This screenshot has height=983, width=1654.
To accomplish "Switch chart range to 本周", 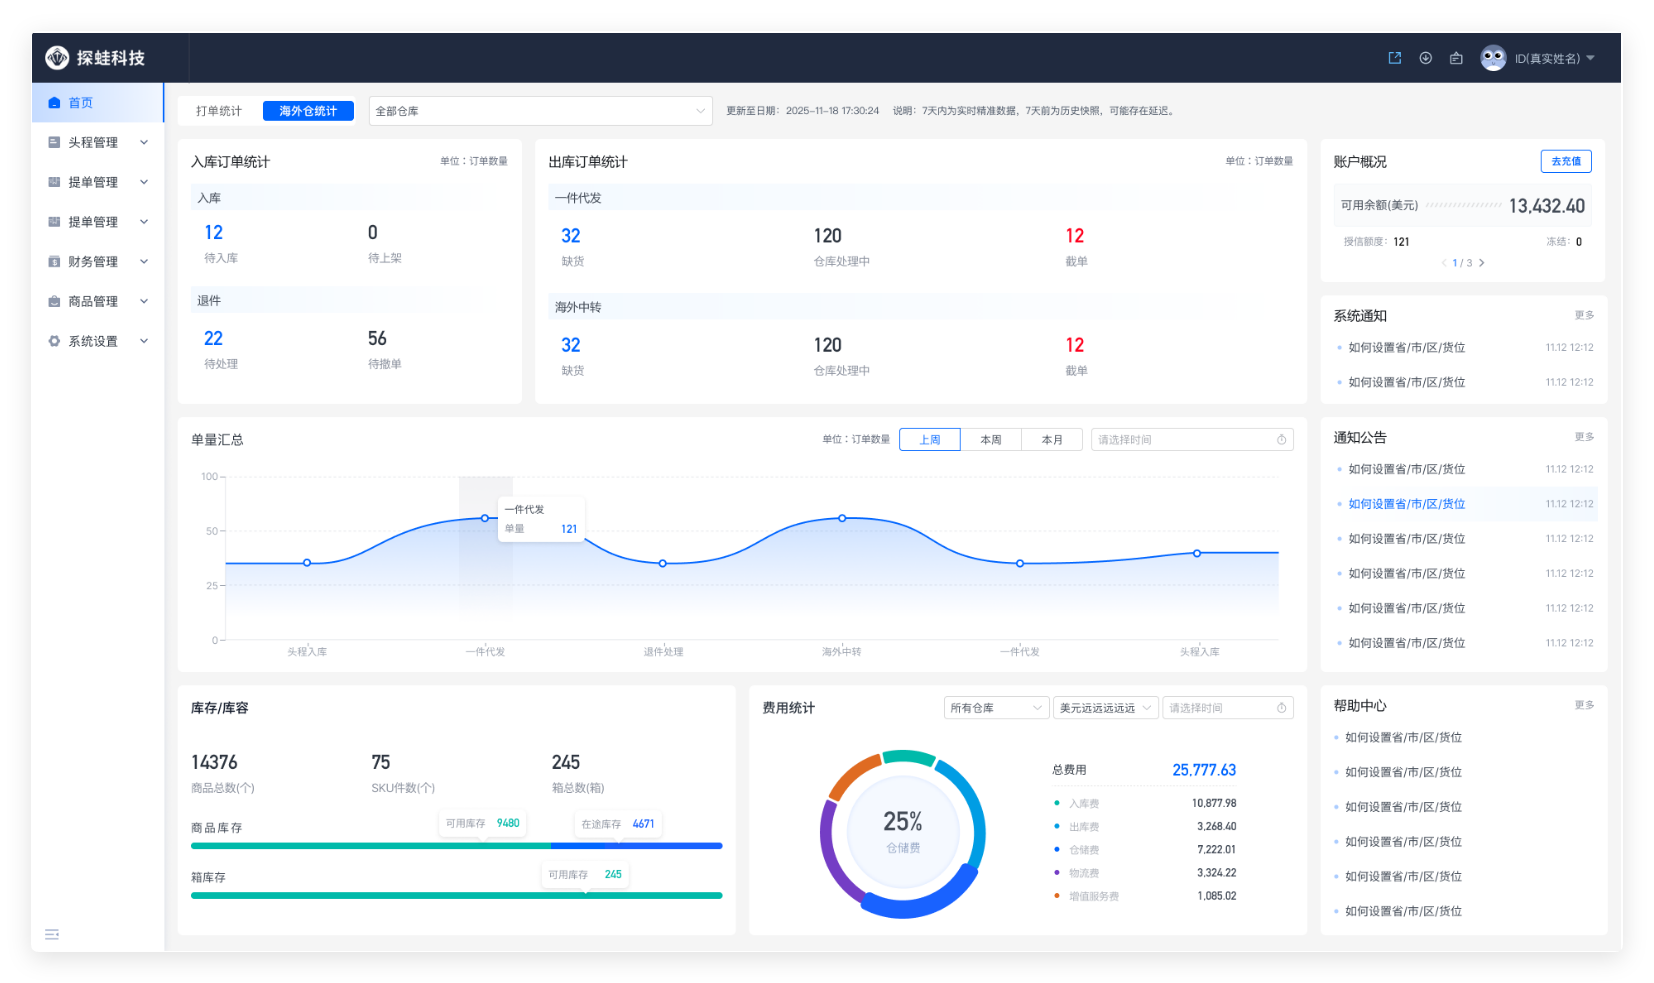I will [x=991, y=440].
